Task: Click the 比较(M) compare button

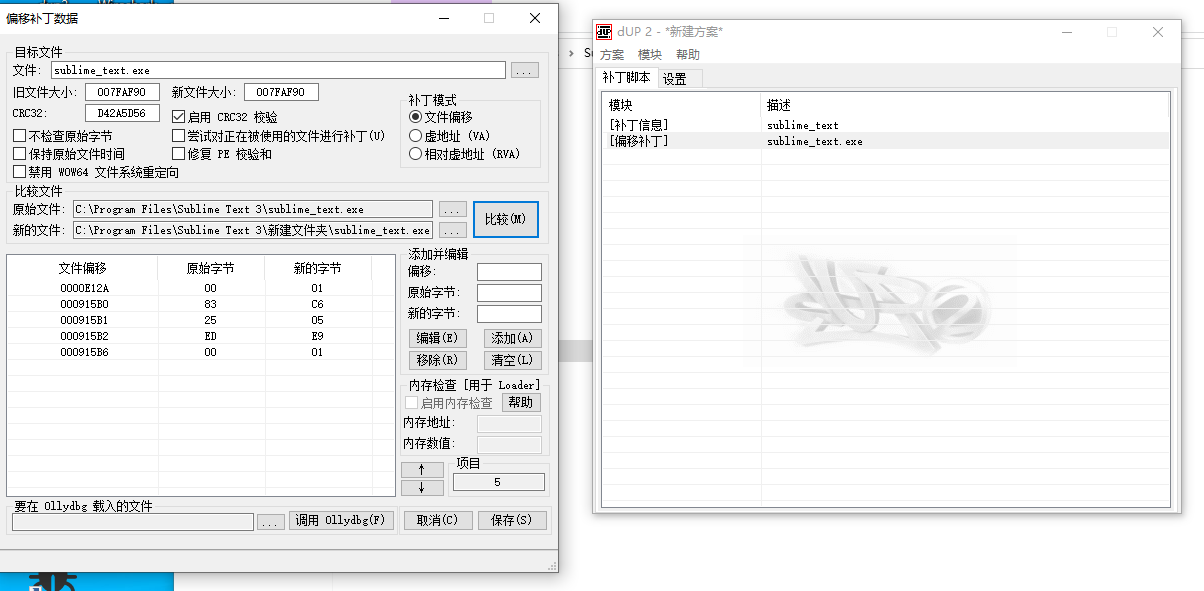Action: coord(506,219)
